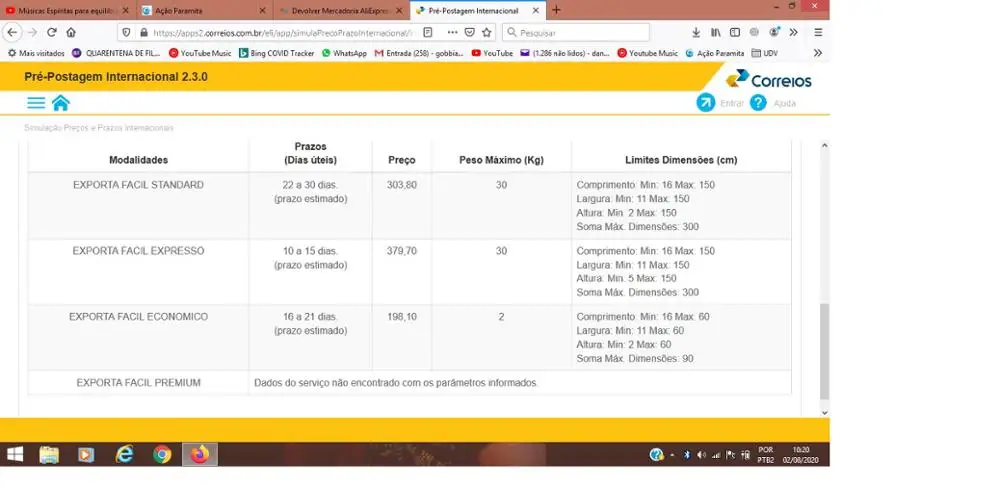Toggle reader view in the address bar
1000x487 pixels.
427,33
